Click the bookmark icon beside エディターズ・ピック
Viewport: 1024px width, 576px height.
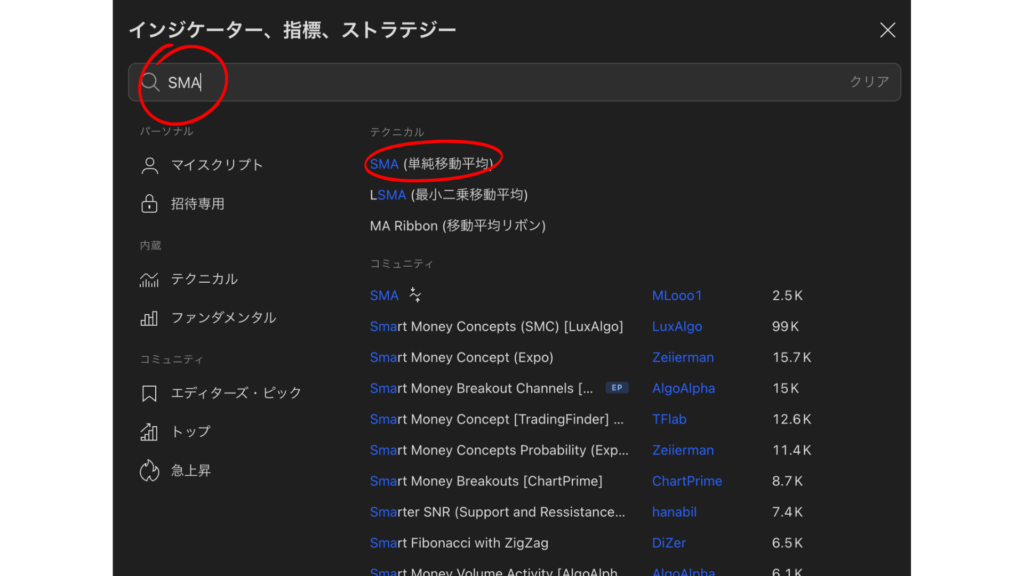click(149, 393)
